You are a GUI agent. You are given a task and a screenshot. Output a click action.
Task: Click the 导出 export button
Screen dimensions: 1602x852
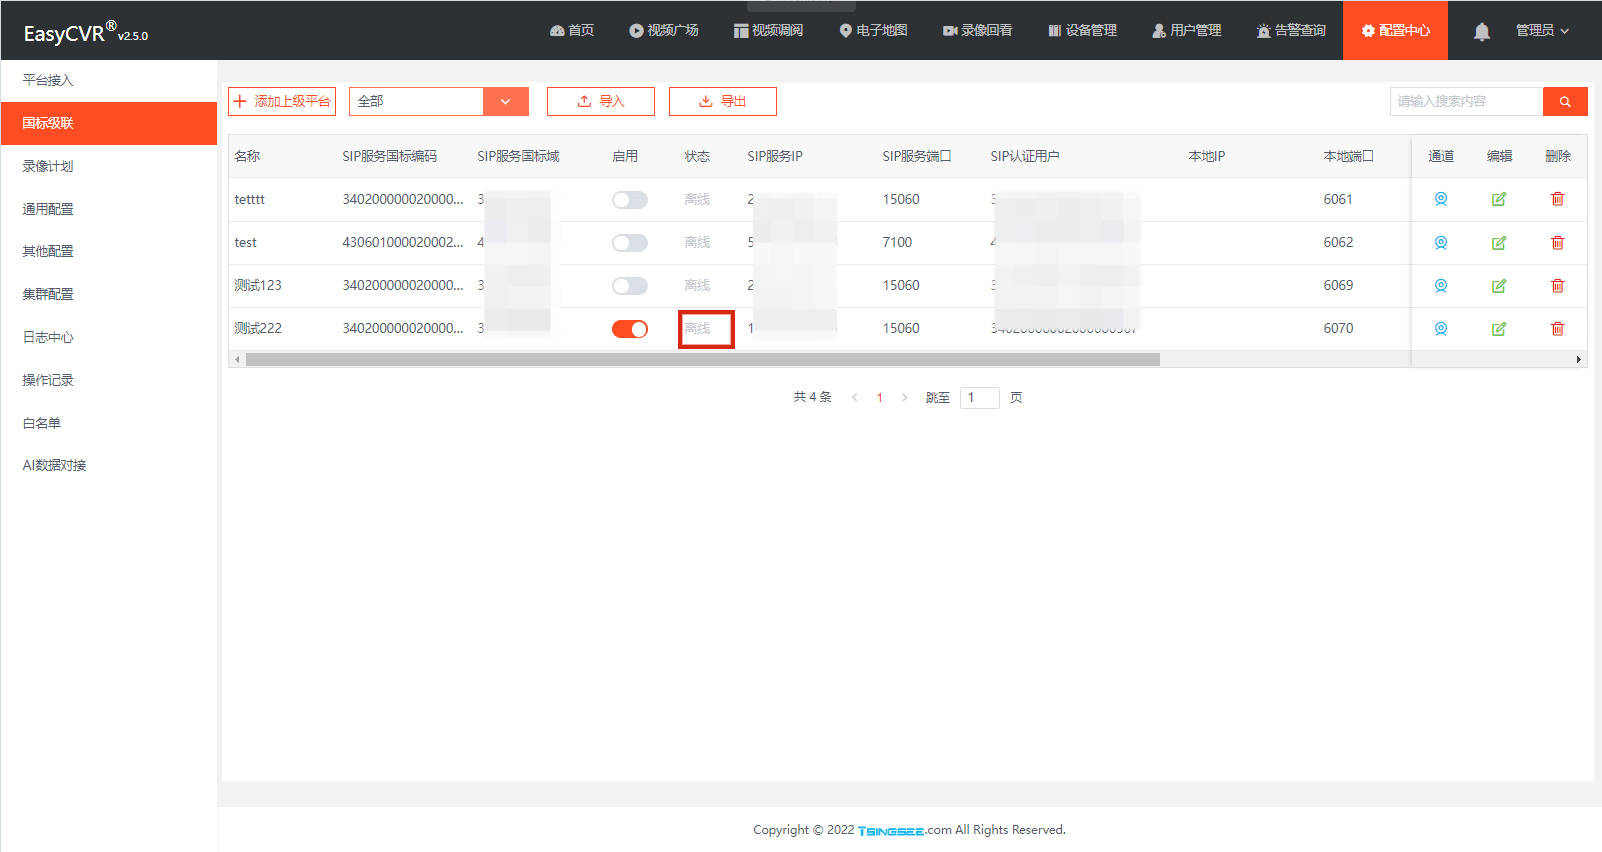(x=723, y=101)
